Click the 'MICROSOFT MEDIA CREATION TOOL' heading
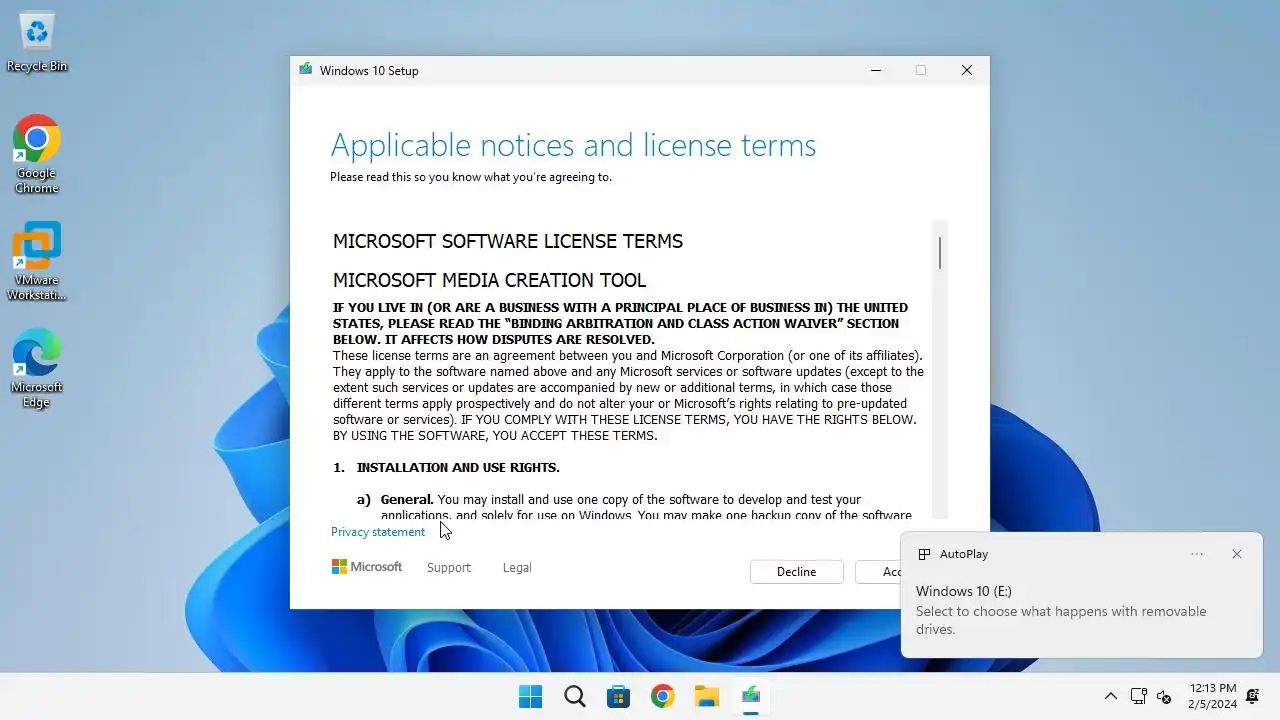 [490, 280]
